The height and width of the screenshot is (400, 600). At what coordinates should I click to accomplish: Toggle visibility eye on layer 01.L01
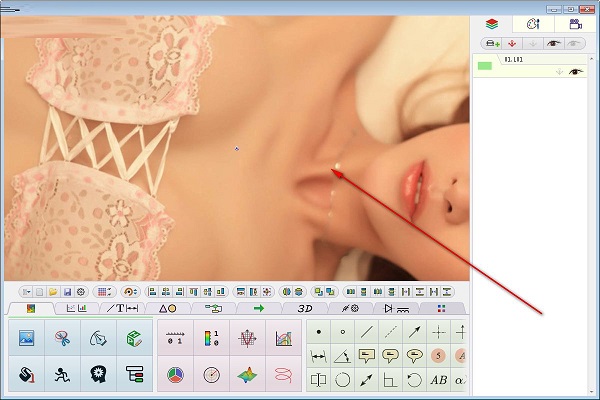[x=575, y=72]
